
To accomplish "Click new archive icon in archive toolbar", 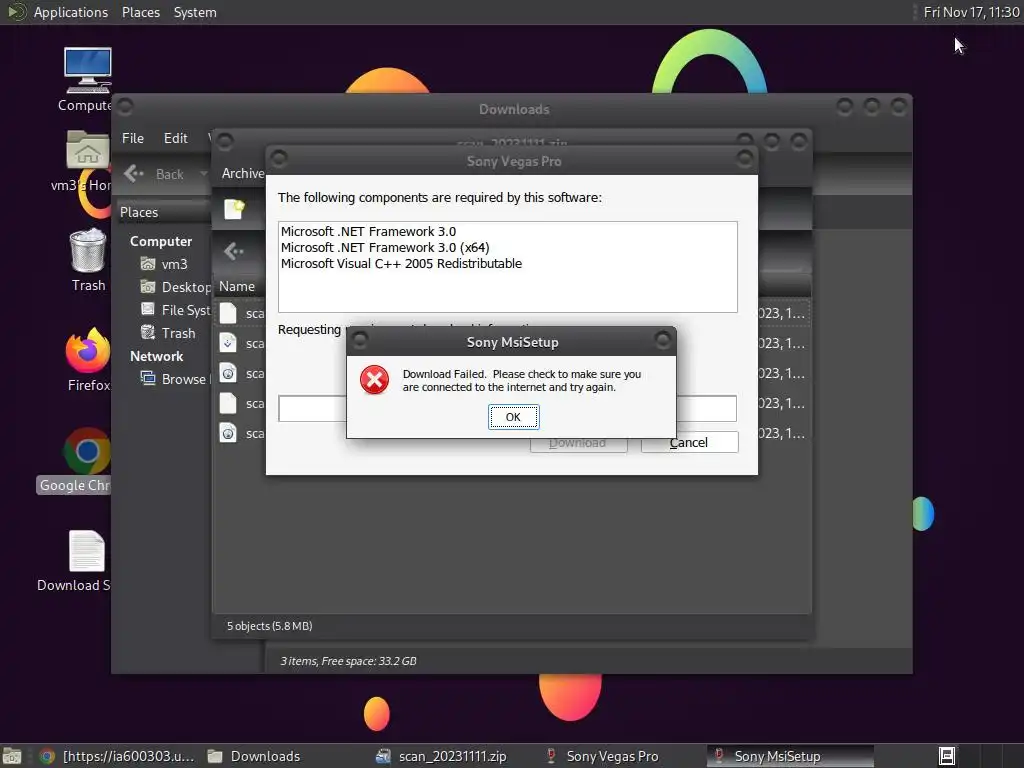I will pos(234,209).
